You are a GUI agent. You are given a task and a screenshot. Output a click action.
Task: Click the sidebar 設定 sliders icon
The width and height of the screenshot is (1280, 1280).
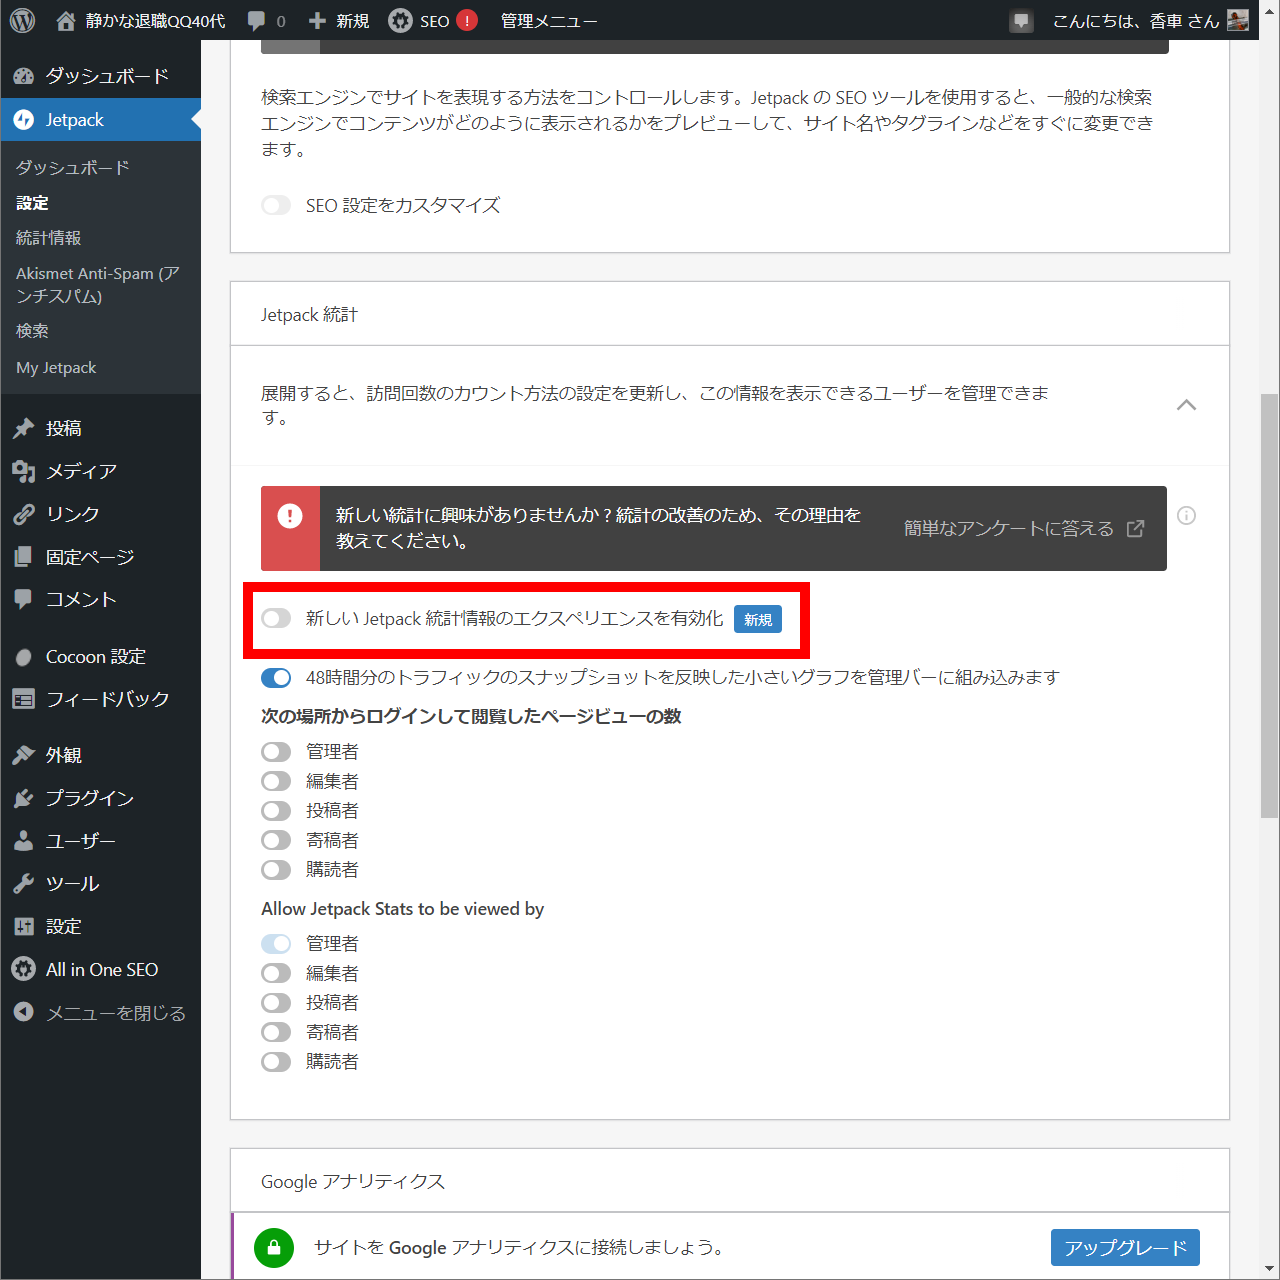click(23, 927)
